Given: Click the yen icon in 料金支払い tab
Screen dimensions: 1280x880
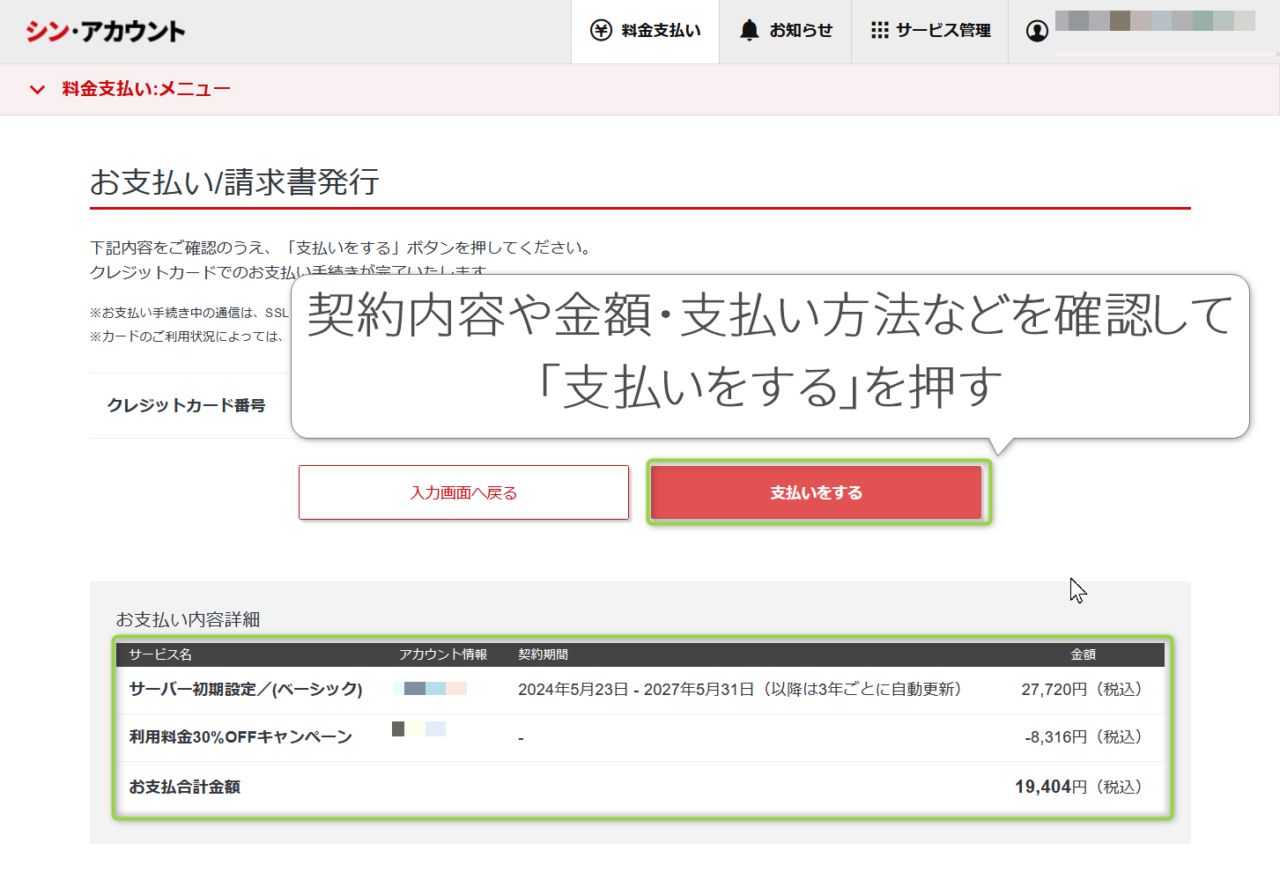Looking at the screenshot, I should click(601, 30).
